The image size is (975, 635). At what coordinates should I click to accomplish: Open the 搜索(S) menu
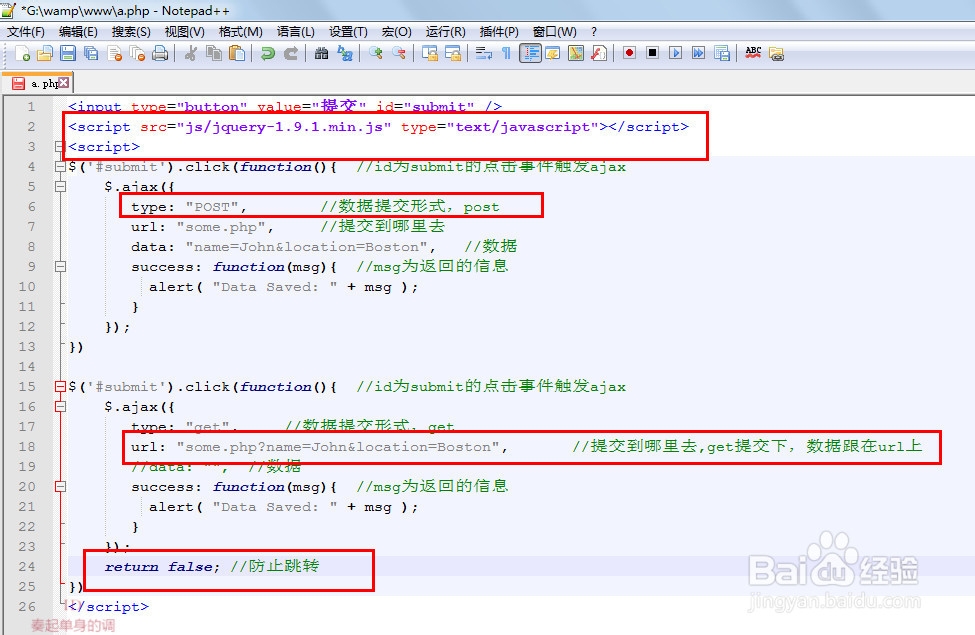click(131, 31)
